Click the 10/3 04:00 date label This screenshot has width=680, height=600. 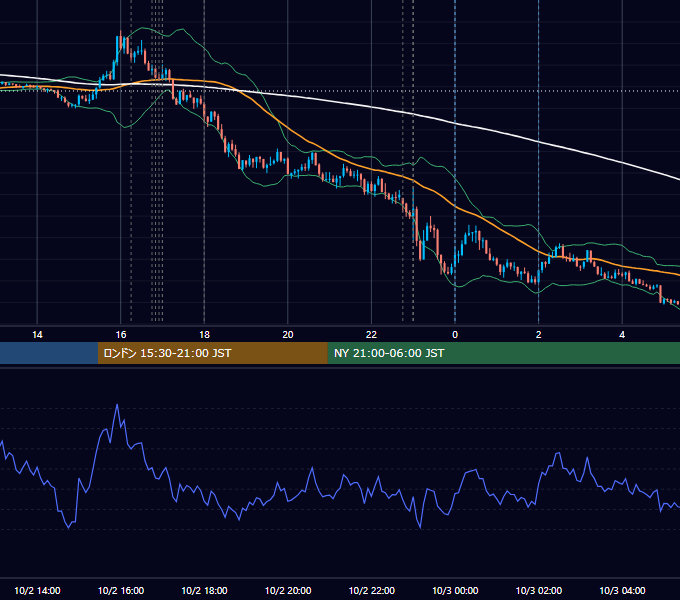point(622,590)
